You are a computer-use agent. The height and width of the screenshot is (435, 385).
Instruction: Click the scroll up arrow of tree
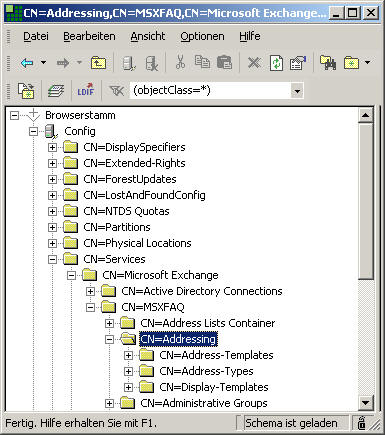click(x=366, y=115)
